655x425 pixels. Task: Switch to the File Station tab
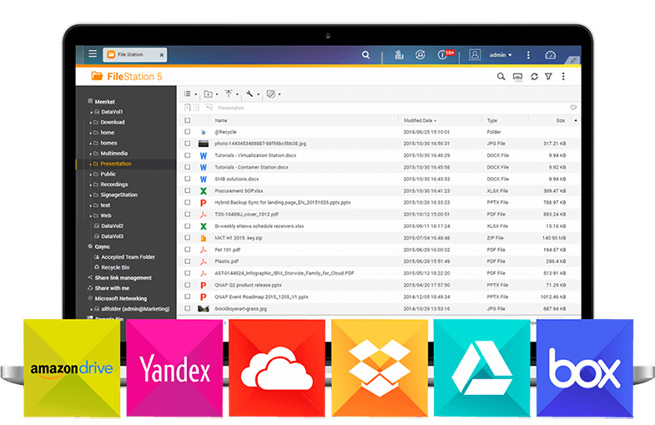click(140, 55)
